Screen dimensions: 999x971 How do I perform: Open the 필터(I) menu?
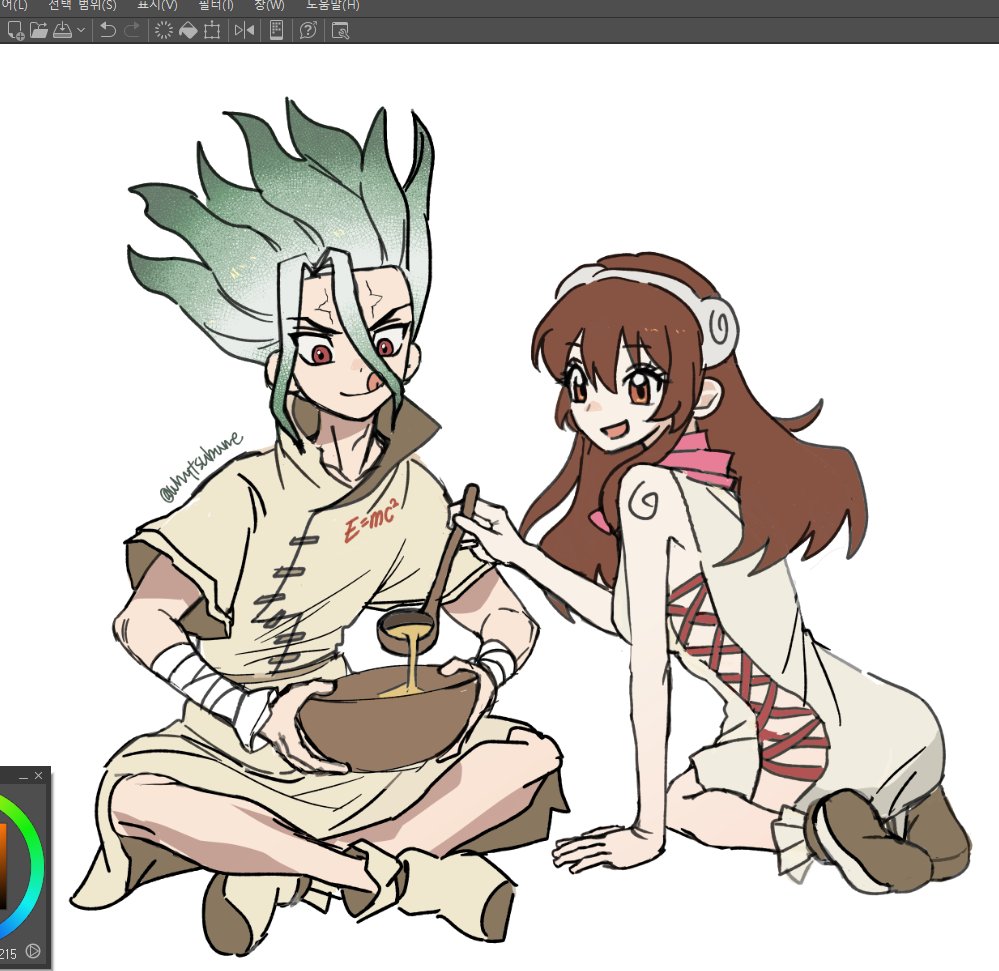pyautogui.click(x=216, y=6)
